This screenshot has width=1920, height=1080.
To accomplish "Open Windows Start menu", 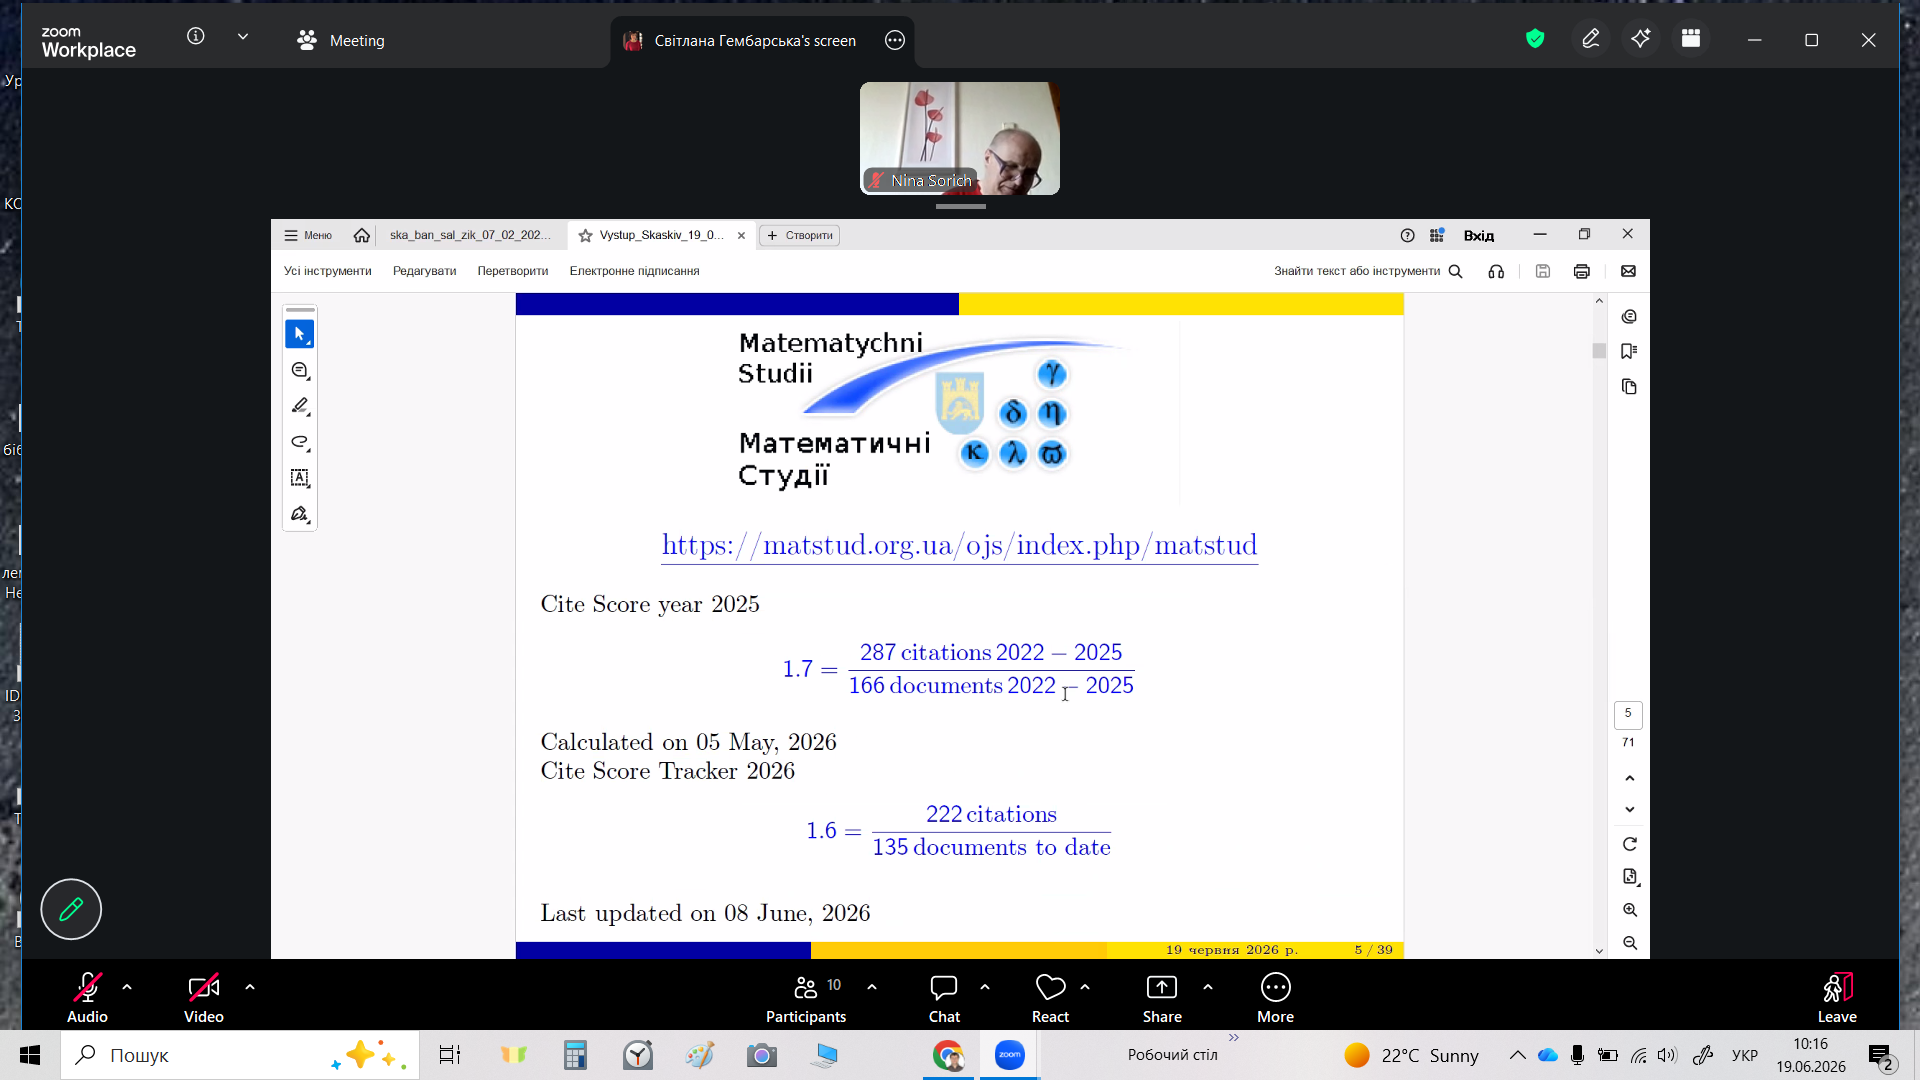I will (x=30, y=1055).
